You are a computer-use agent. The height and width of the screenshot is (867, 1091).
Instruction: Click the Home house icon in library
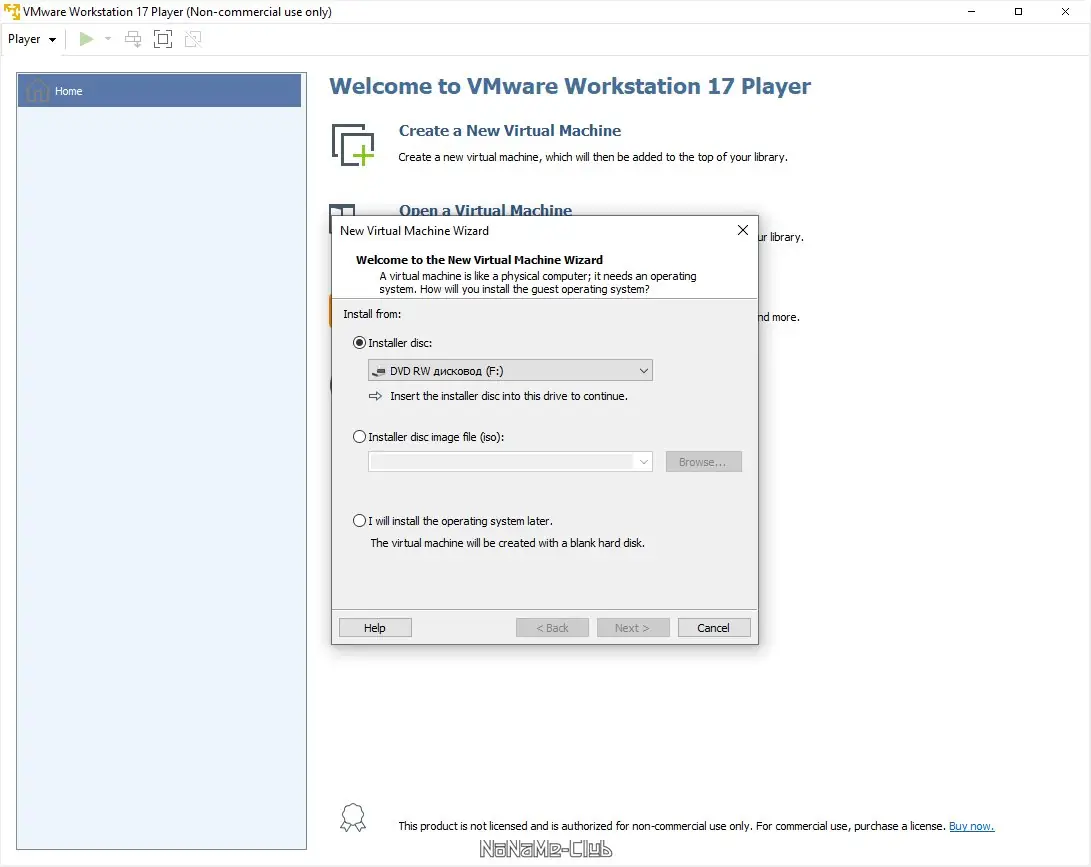pos(38,90)
